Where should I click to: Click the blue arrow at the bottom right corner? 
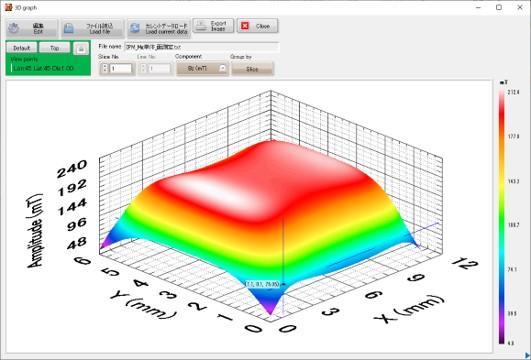point(527,355)
